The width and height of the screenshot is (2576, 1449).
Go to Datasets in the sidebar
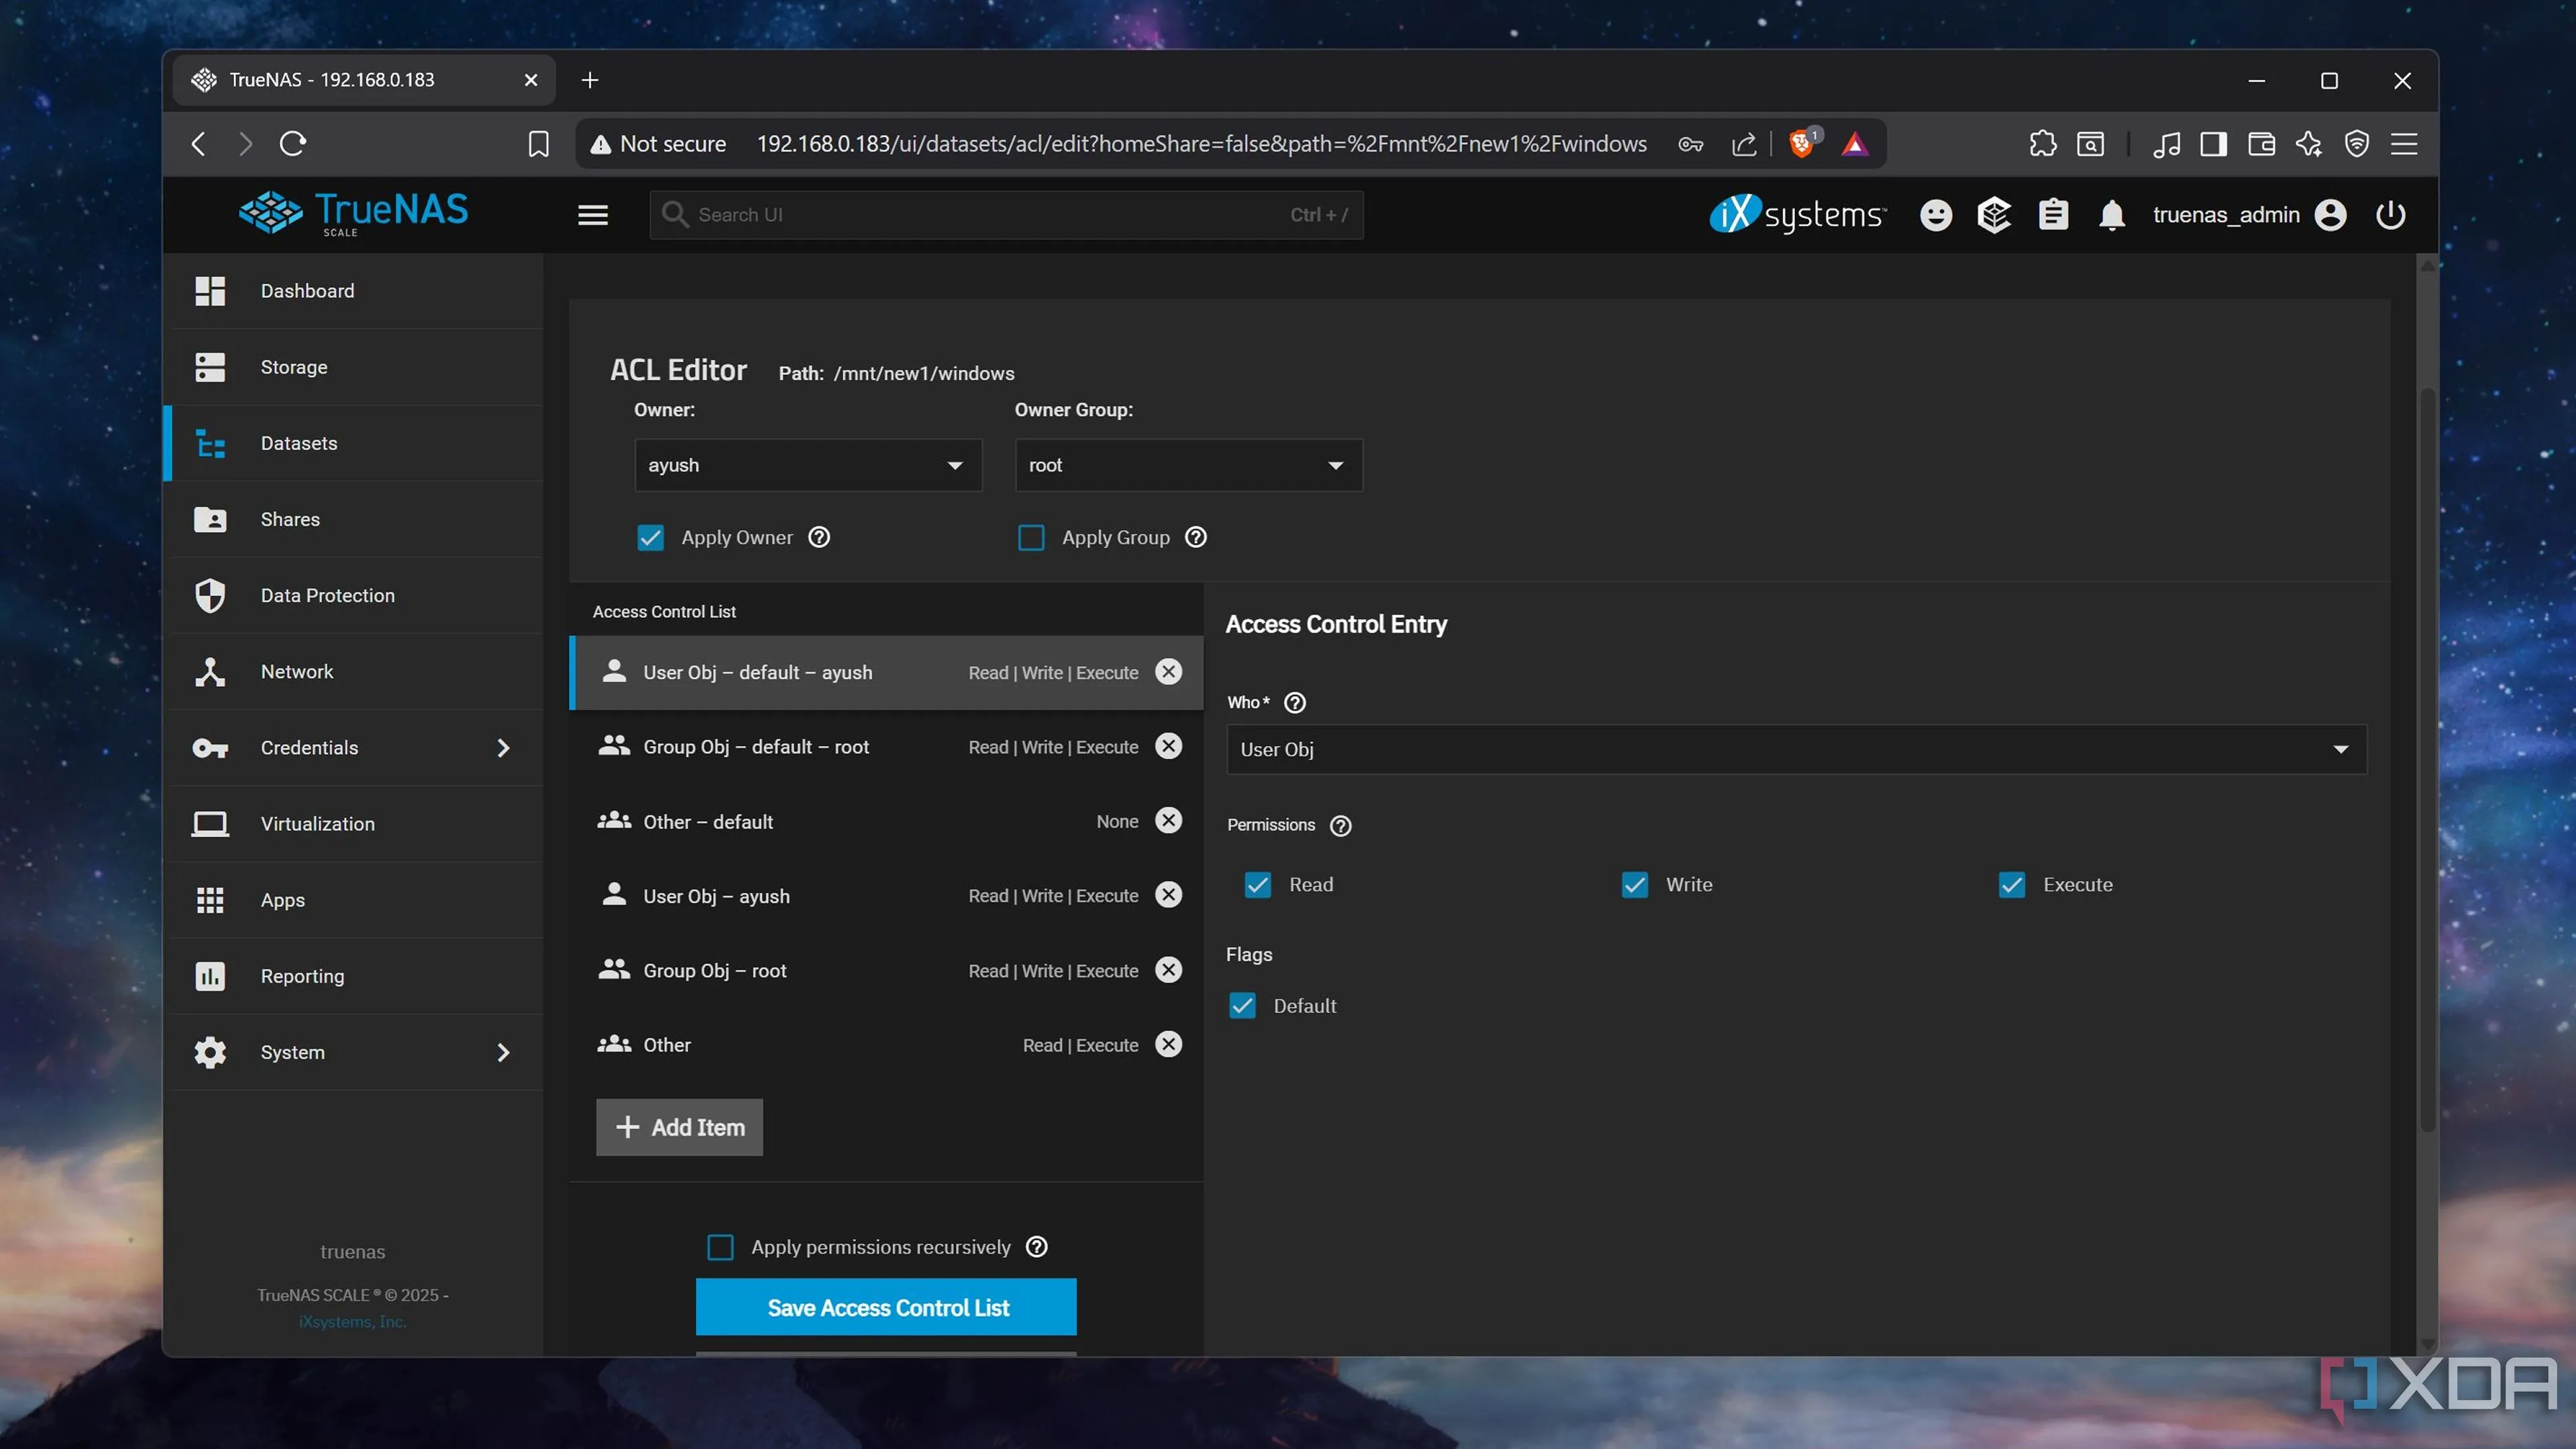click(x=354, y=443)
